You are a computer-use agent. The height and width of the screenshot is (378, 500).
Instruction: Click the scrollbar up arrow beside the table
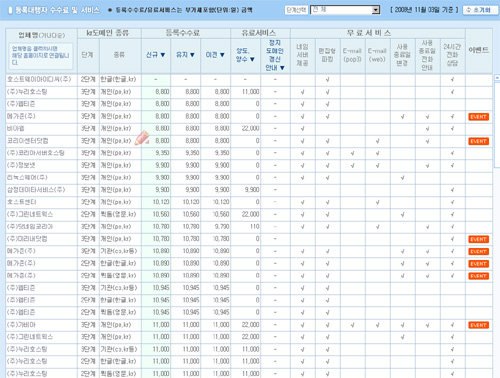497,78
